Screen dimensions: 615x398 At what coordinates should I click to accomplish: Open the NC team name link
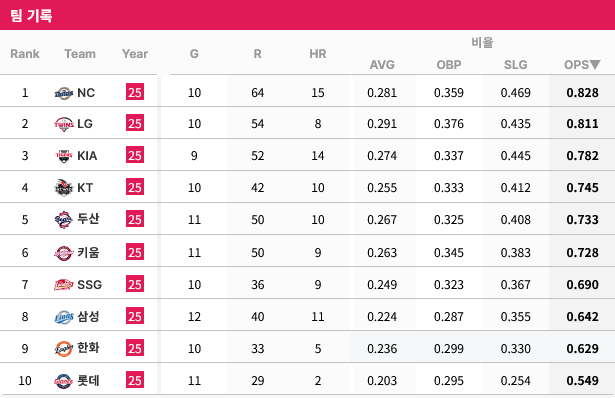click(86, 93)
